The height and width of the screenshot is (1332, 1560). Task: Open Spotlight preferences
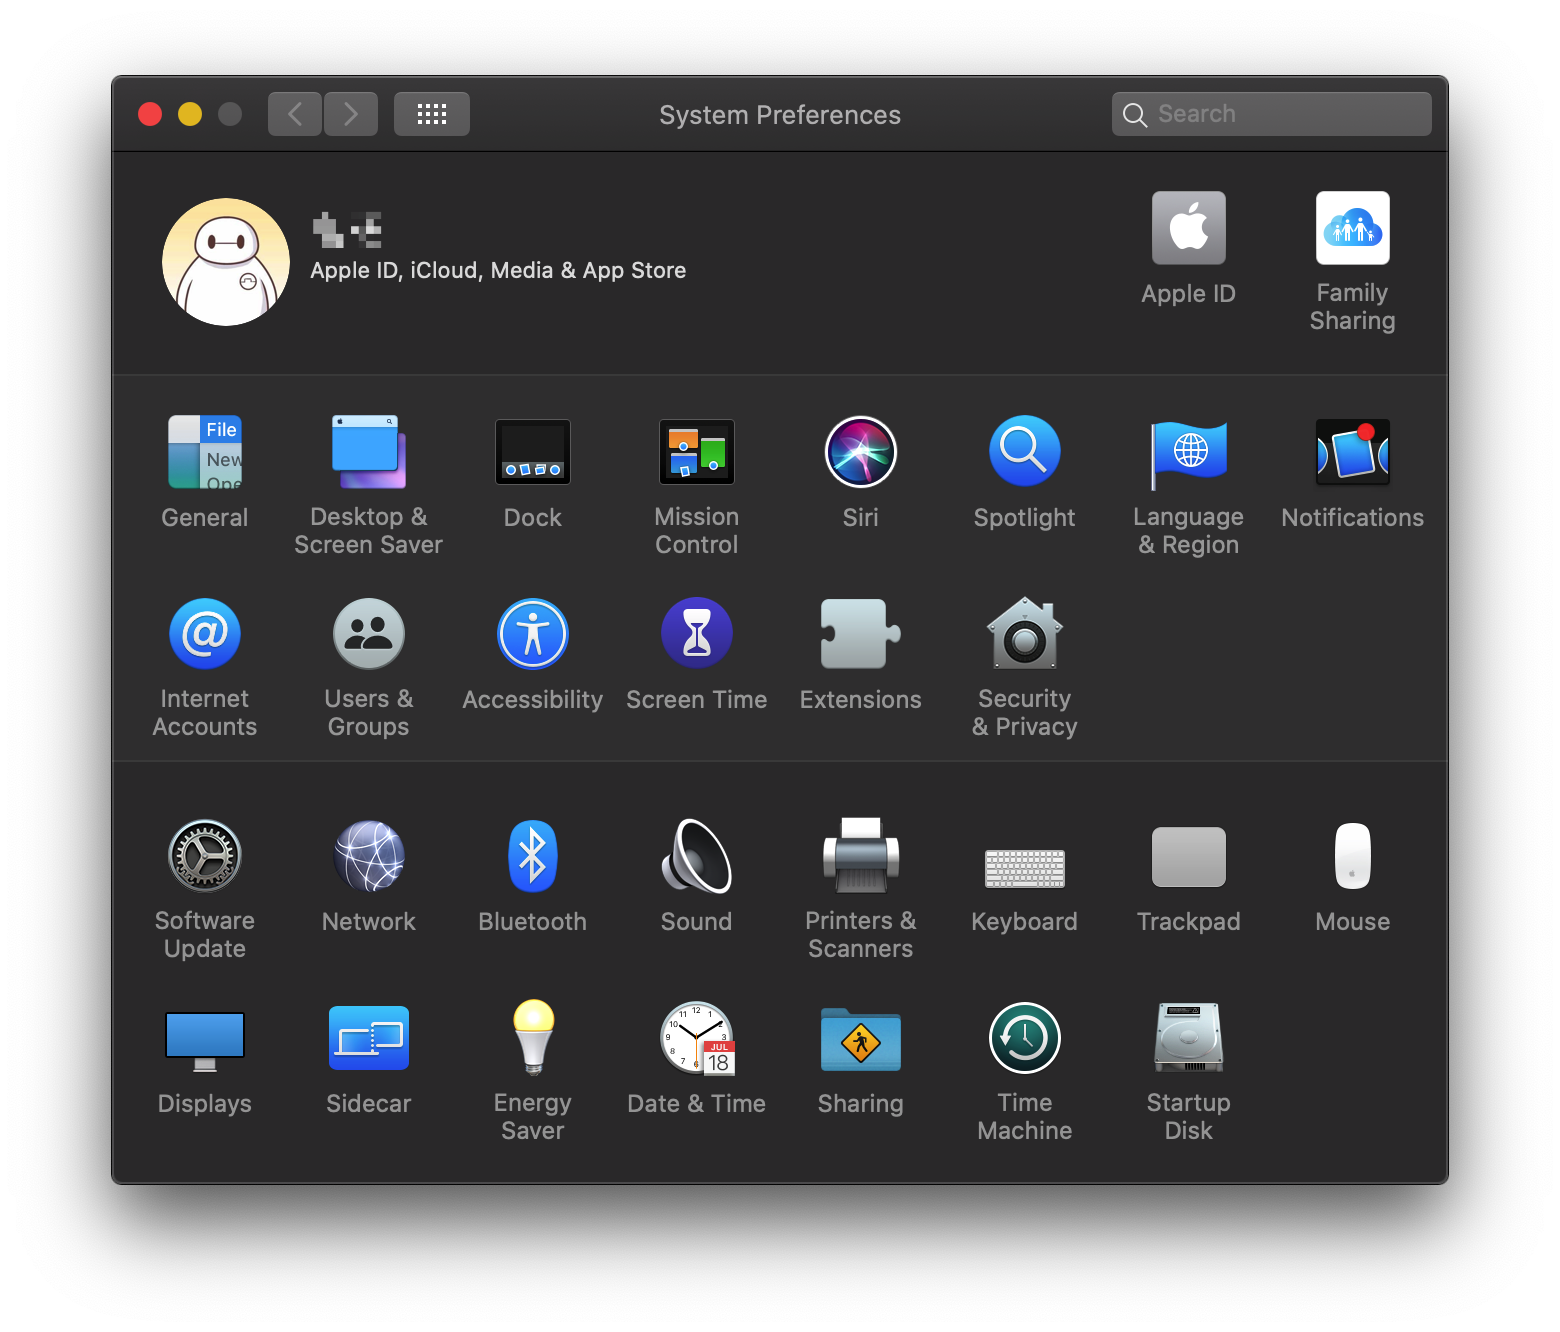(1025, 452)
